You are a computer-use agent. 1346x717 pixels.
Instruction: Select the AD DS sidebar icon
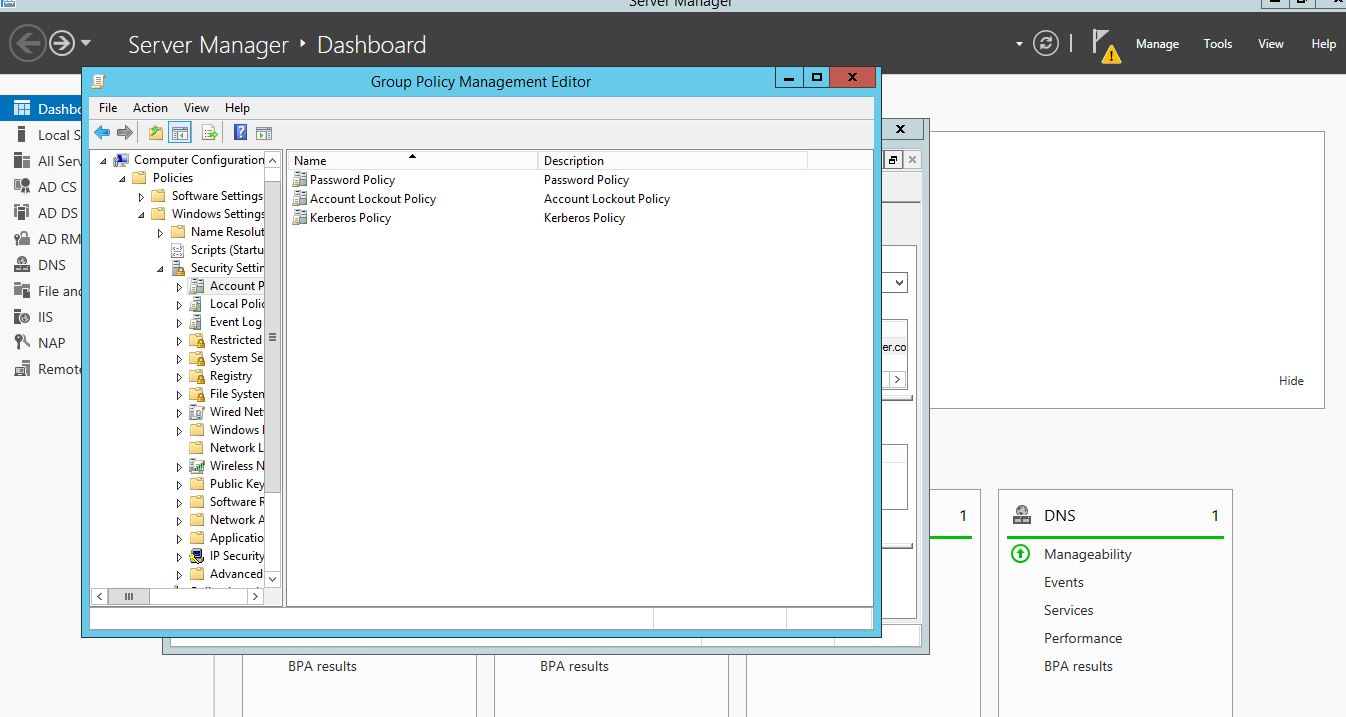pos(21,212)
